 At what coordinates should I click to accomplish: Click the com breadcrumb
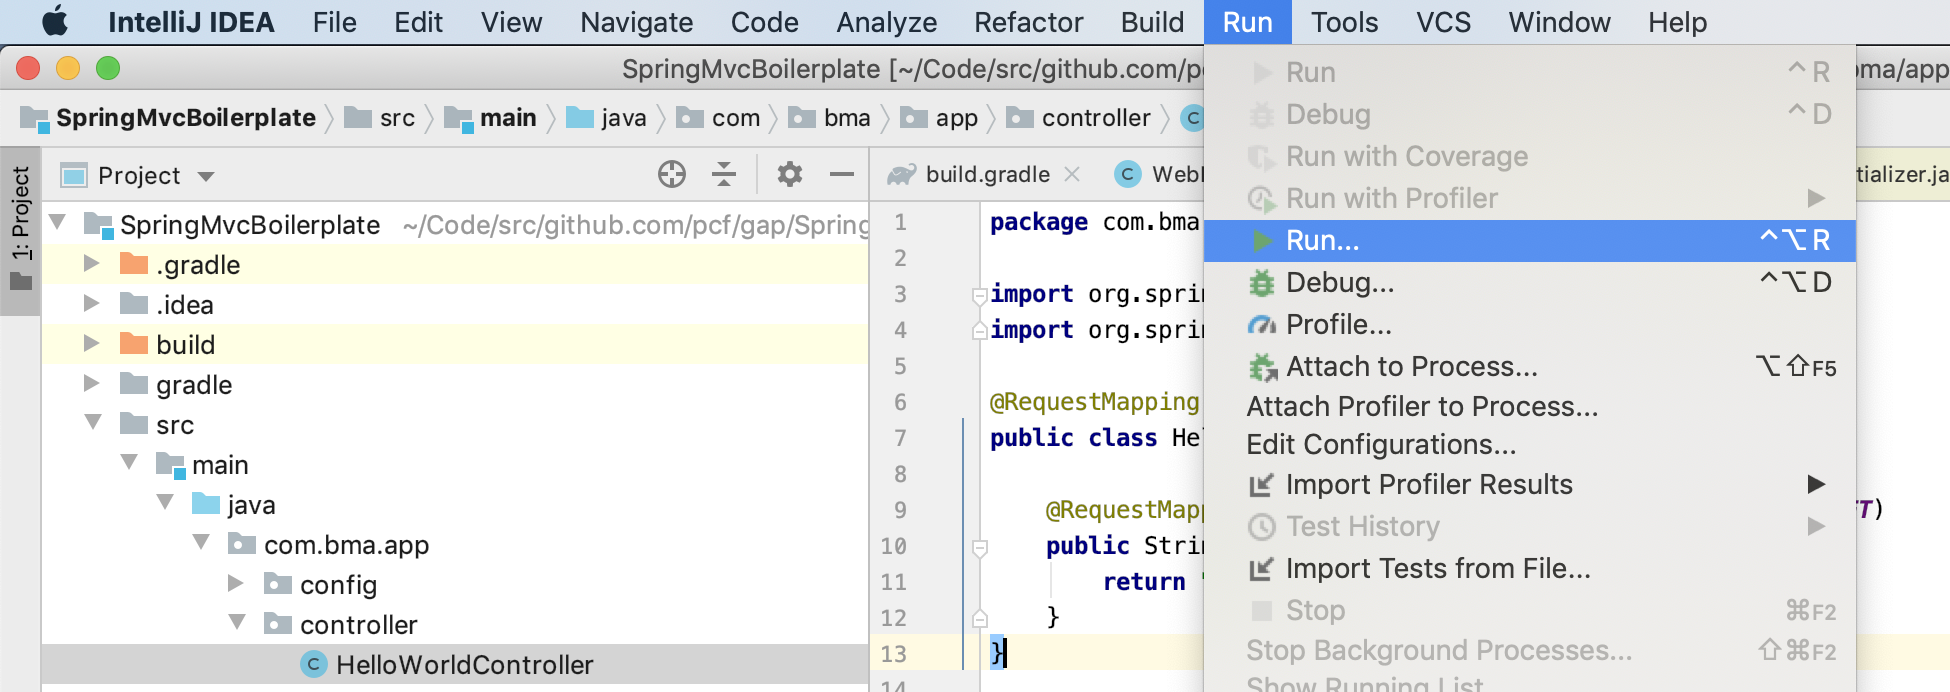coord(719,118)
